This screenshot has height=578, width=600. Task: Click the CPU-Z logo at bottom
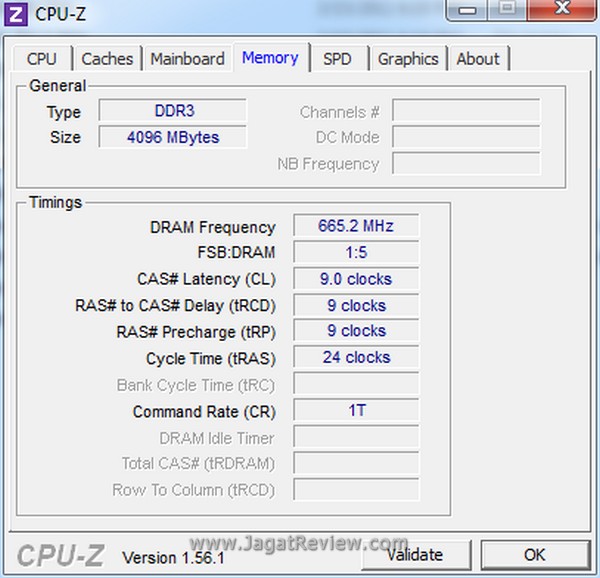(x=60, y=555)
